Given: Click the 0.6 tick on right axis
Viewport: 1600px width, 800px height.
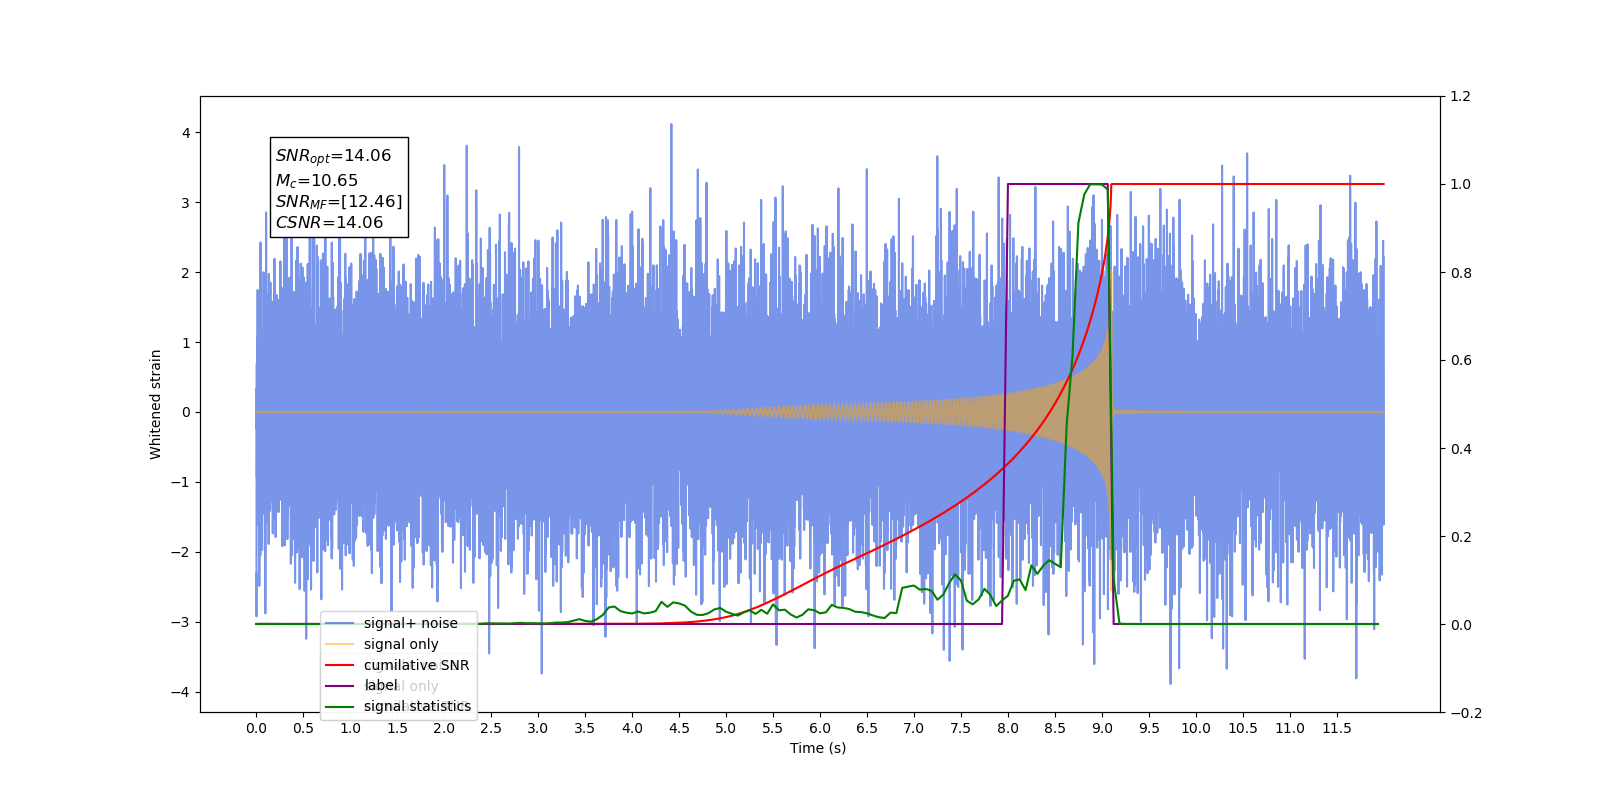Looking at the screenshot, I should coord(1460,361).
